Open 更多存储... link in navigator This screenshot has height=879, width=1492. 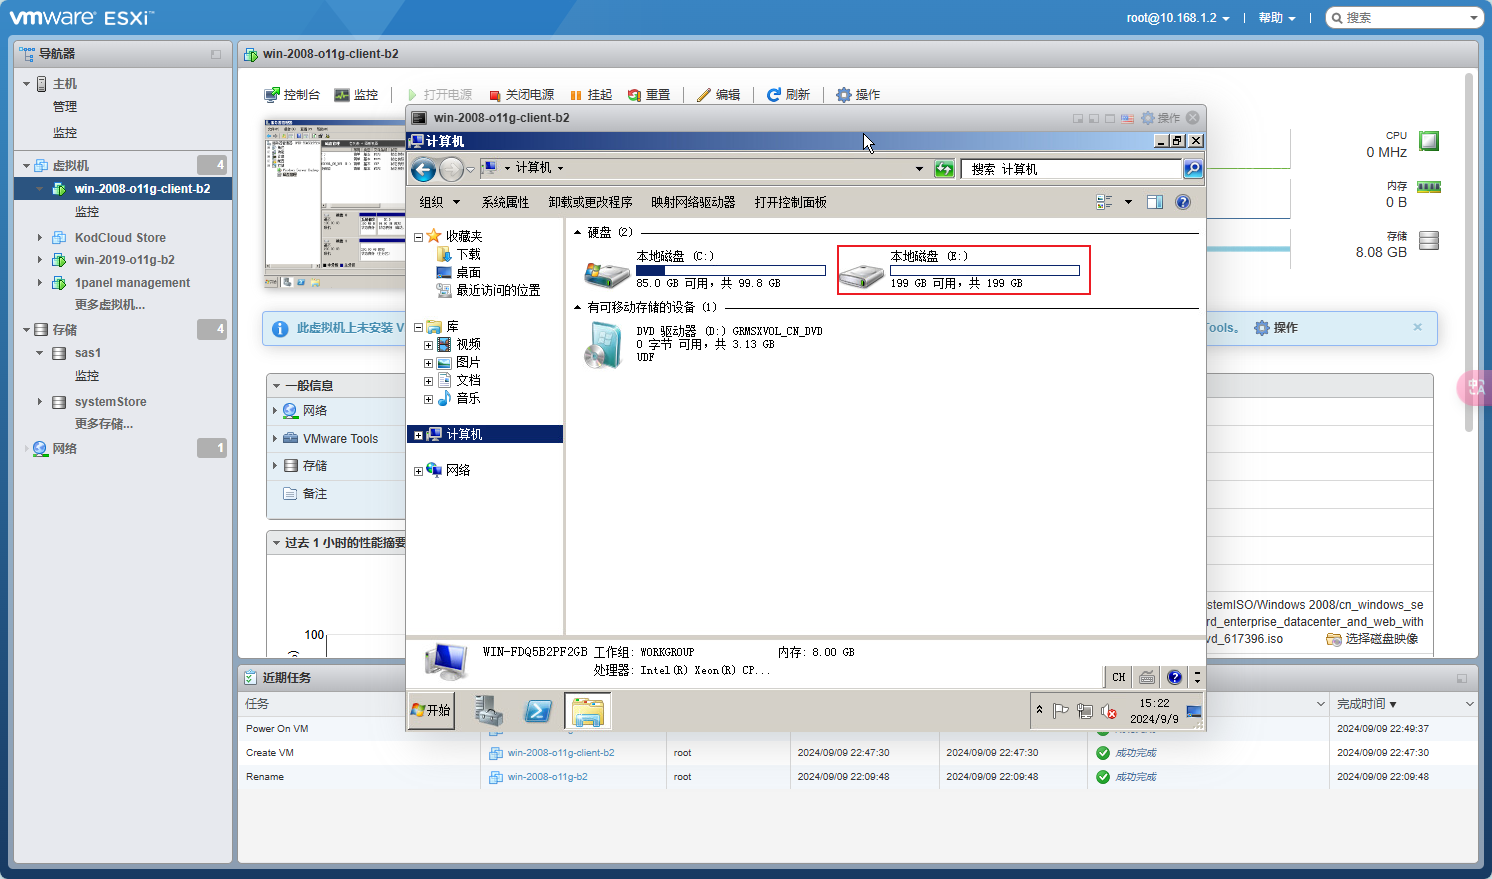[104, 424]
